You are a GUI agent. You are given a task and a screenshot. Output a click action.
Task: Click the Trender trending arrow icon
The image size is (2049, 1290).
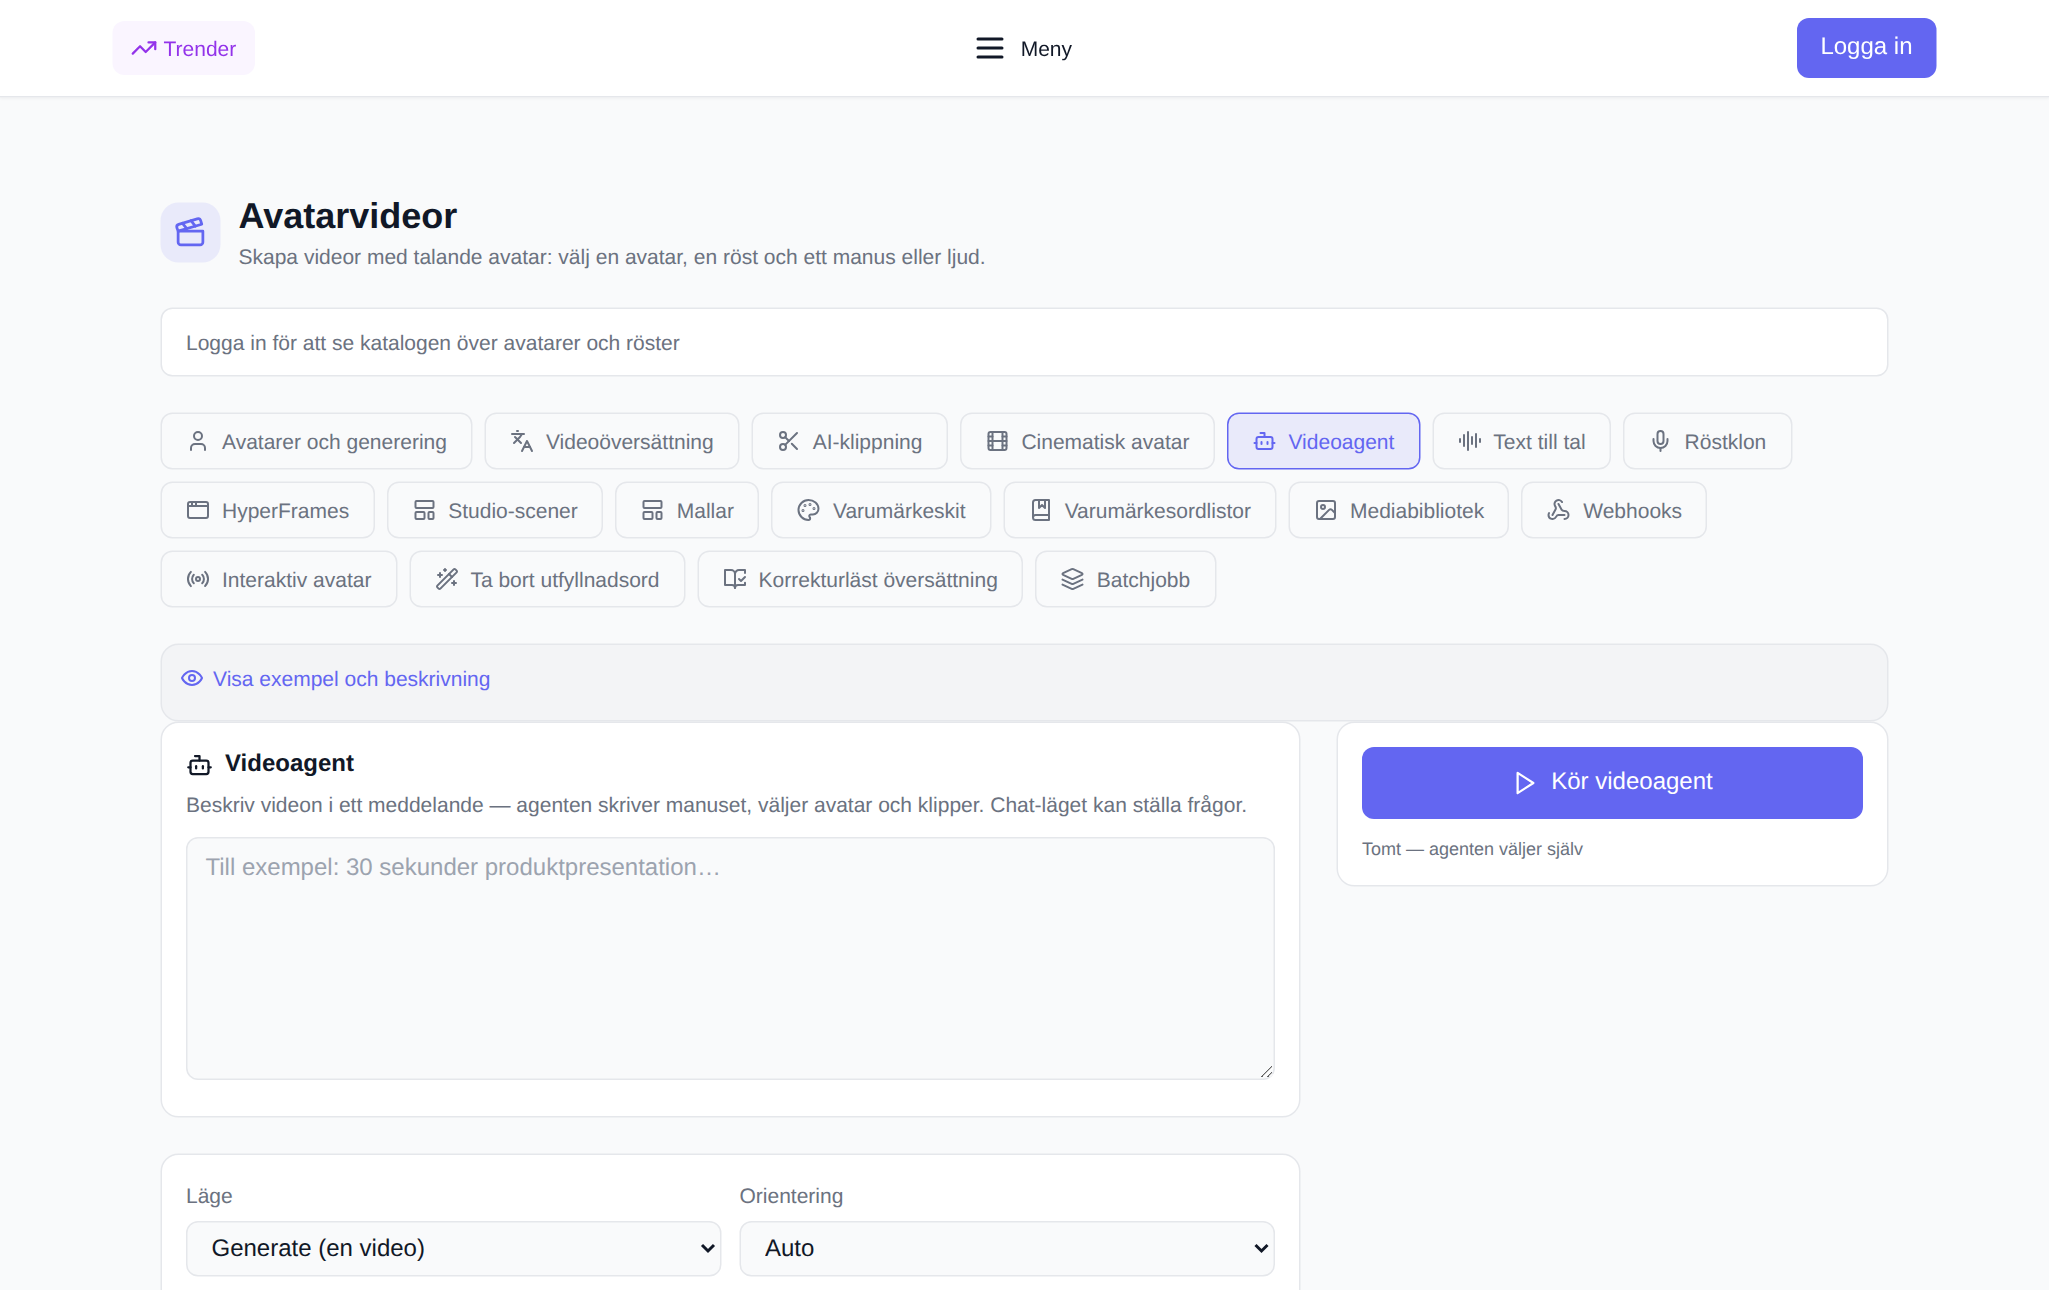144,48
